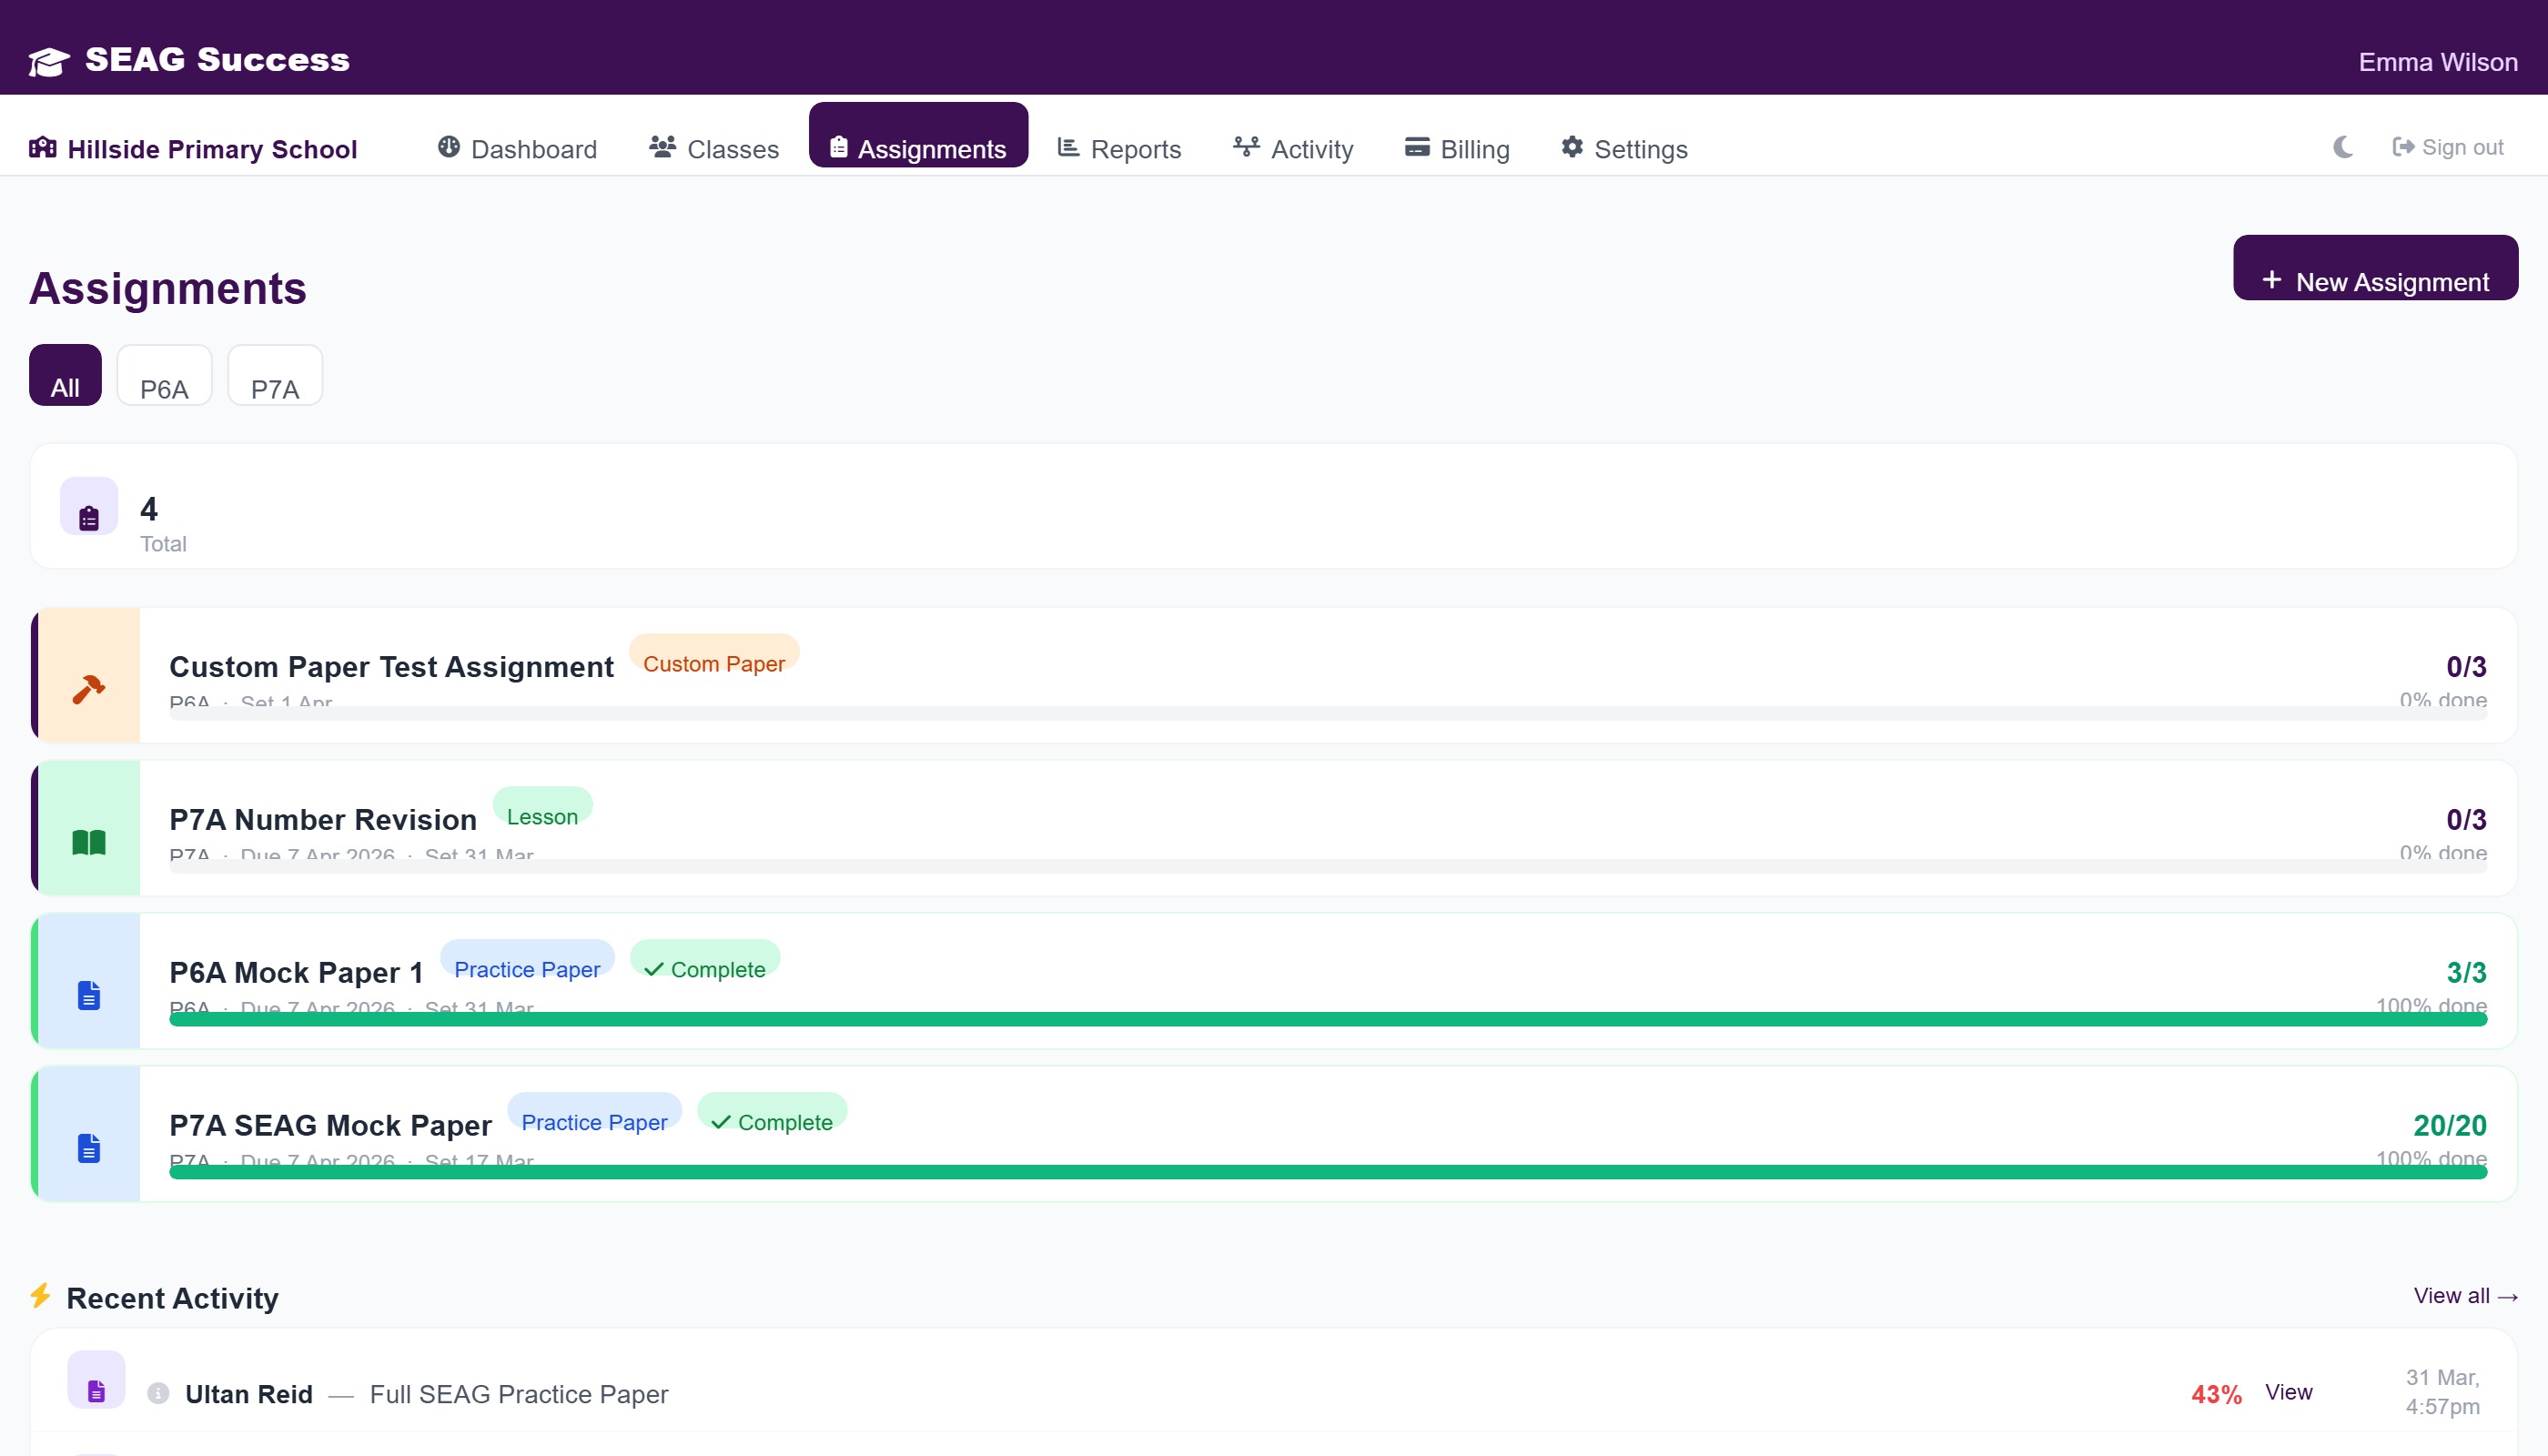Click the SEAG Success graduation cap logo
2548x1456 pixels.
coord(48,62)
